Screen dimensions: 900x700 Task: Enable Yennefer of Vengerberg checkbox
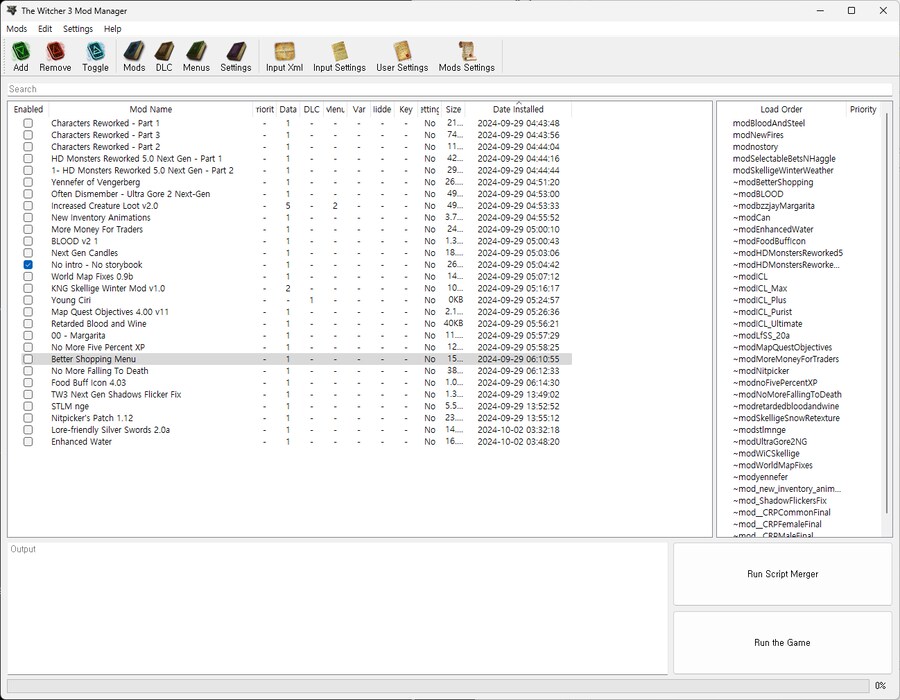click(28, 182)
